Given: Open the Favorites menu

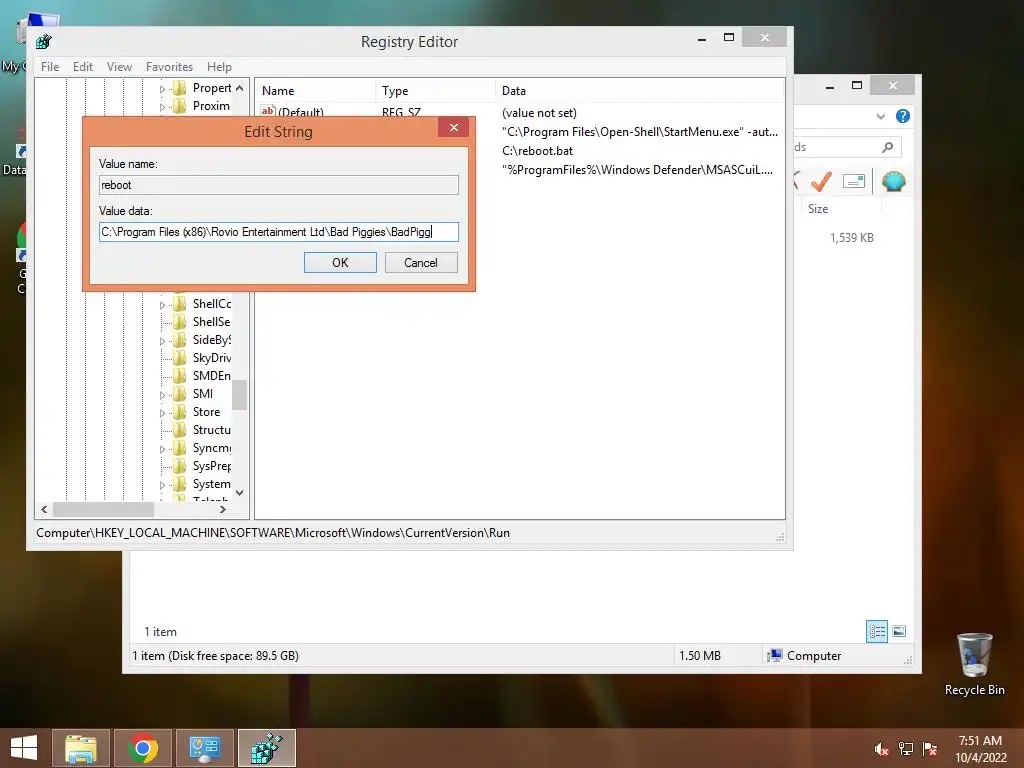Looking at the screenshot, I should (169, 67).
